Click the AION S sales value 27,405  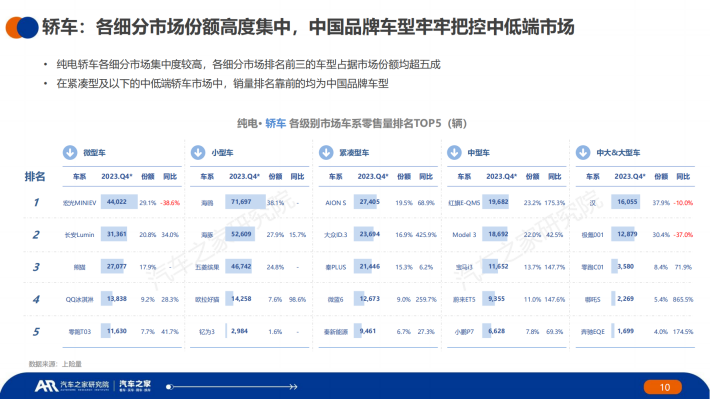click(x=369, y=202)
